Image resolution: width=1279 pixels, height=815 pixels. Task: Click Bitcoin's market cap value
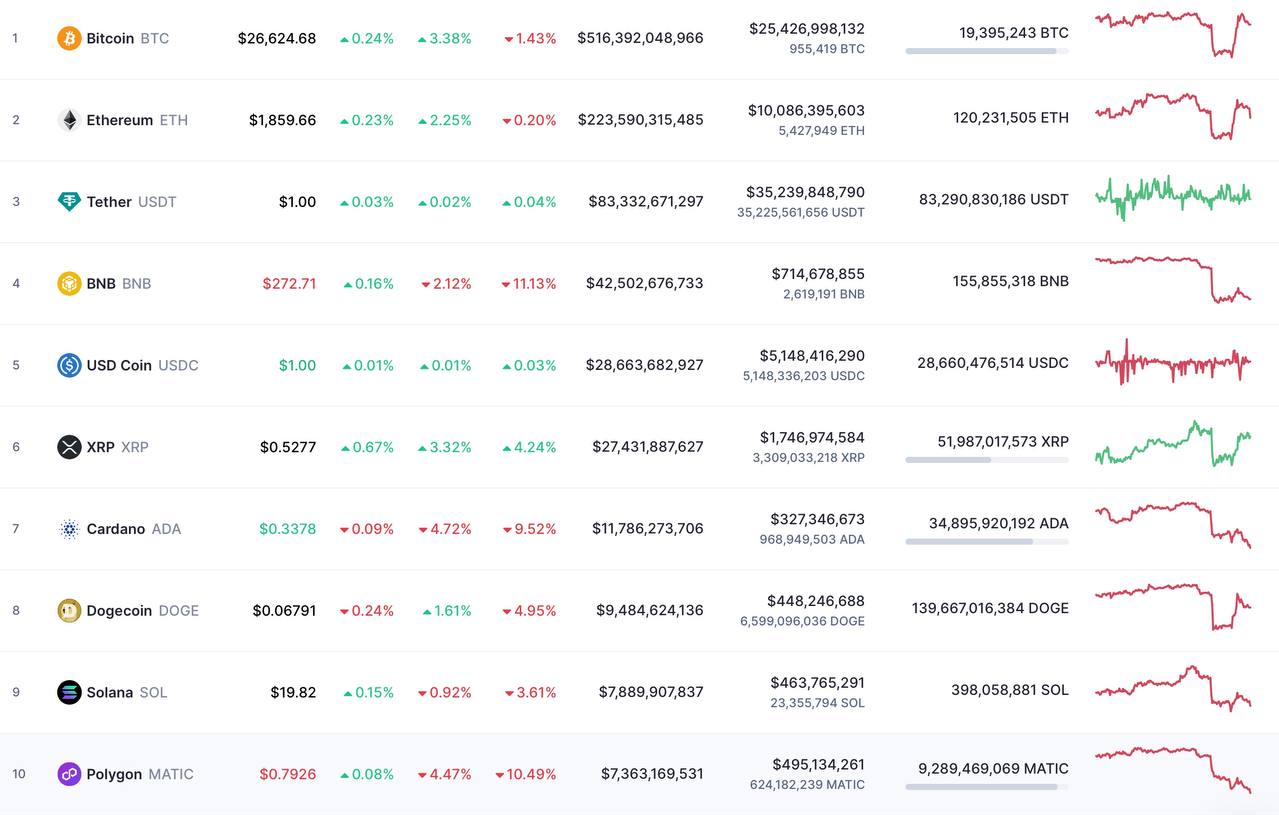tap(640, 38)
